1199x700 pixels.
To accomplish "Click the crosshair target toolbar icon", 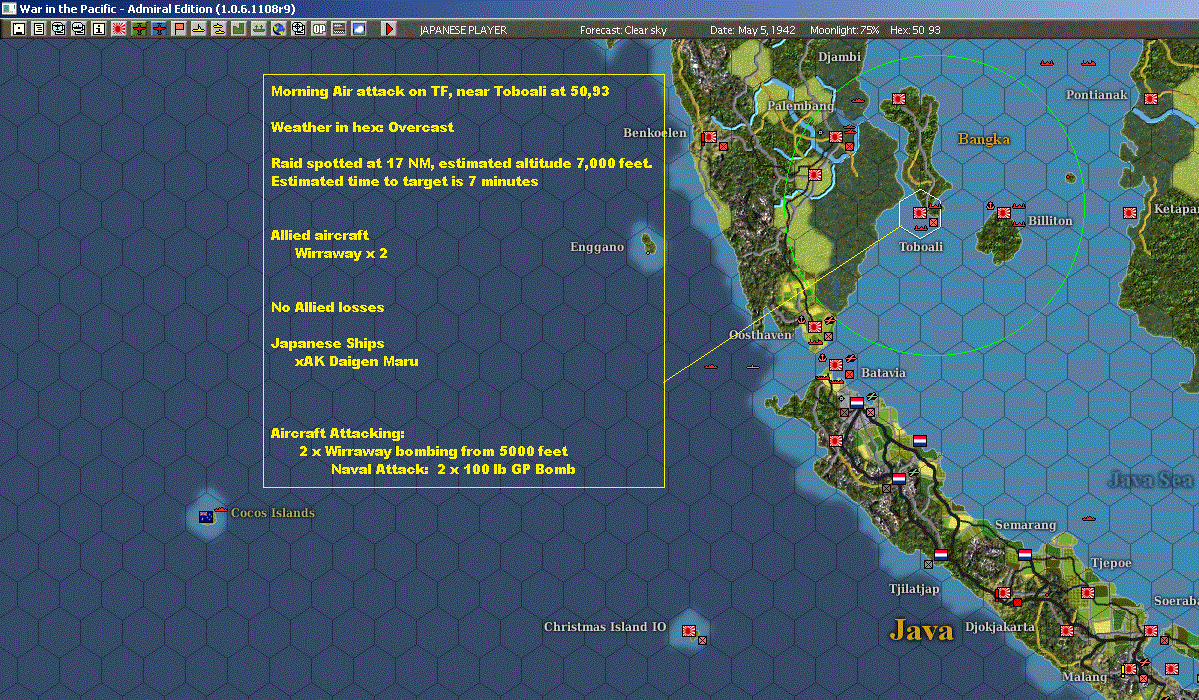I will (x=298, y=29).
